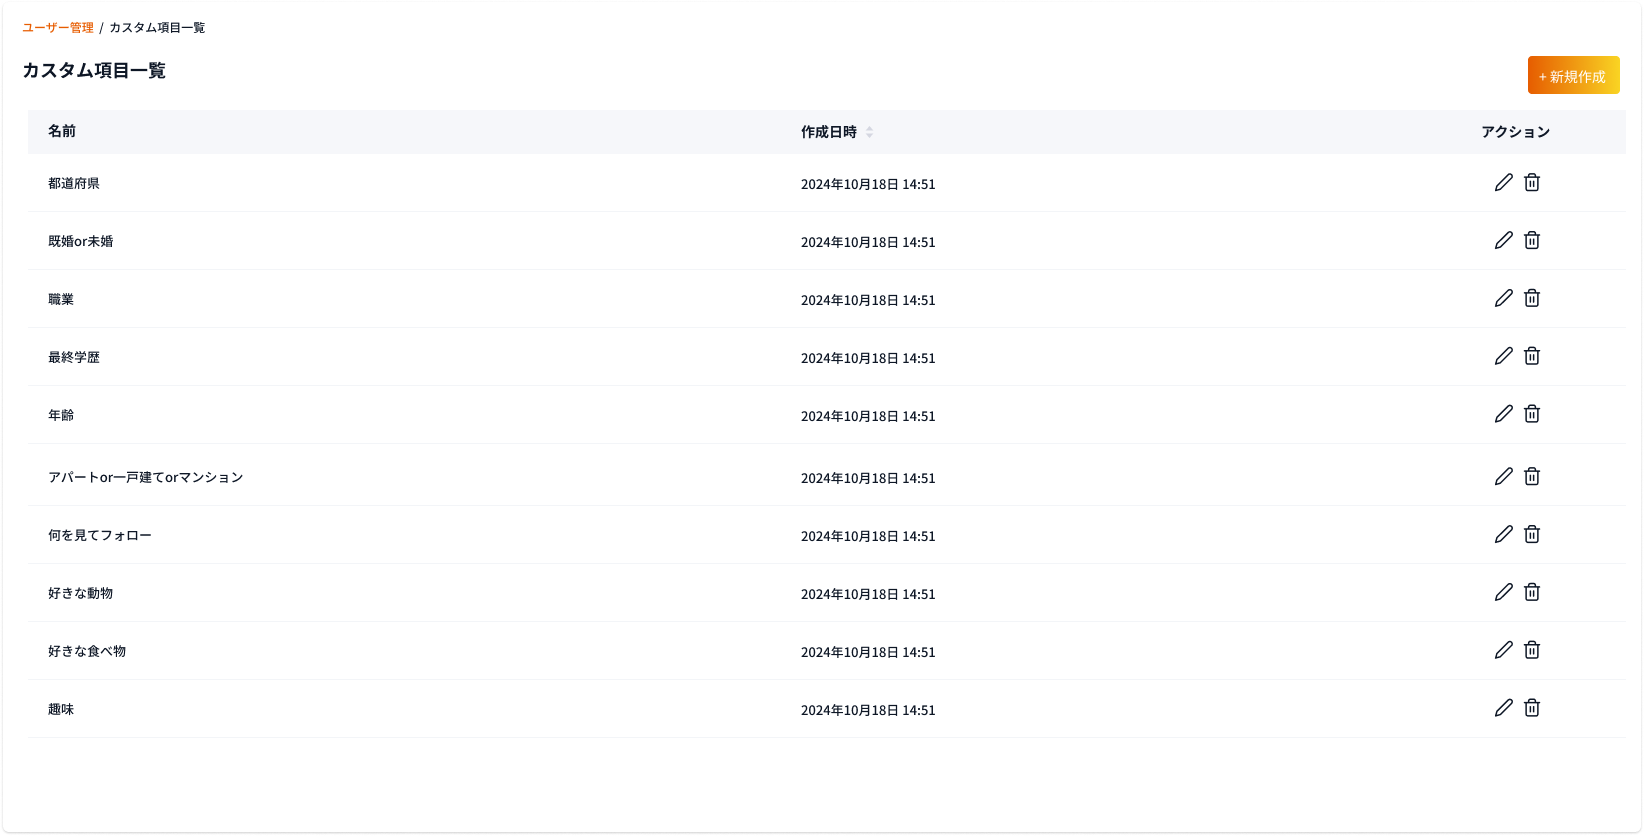
Task: Trash the 趣味 custom field
Action: [1532, 708]
